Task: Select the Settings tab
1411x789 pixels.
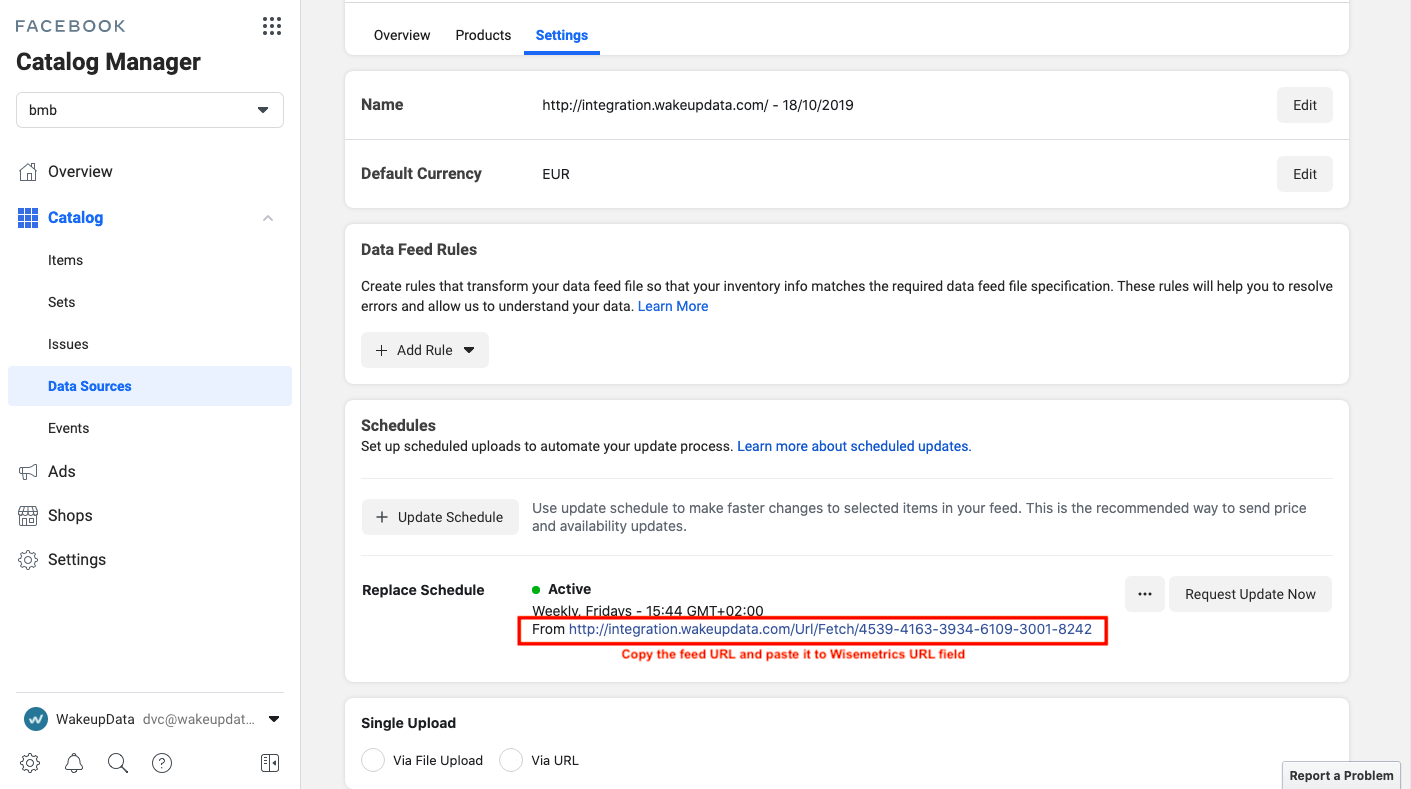Action: pyautogui.click(x=562, y=35)
